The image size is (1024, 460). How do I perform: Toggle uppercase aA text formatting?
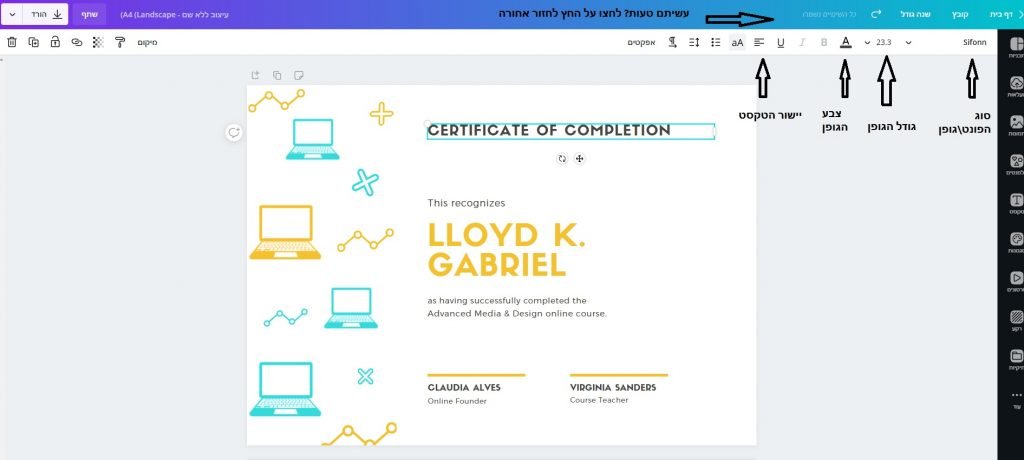737,43
